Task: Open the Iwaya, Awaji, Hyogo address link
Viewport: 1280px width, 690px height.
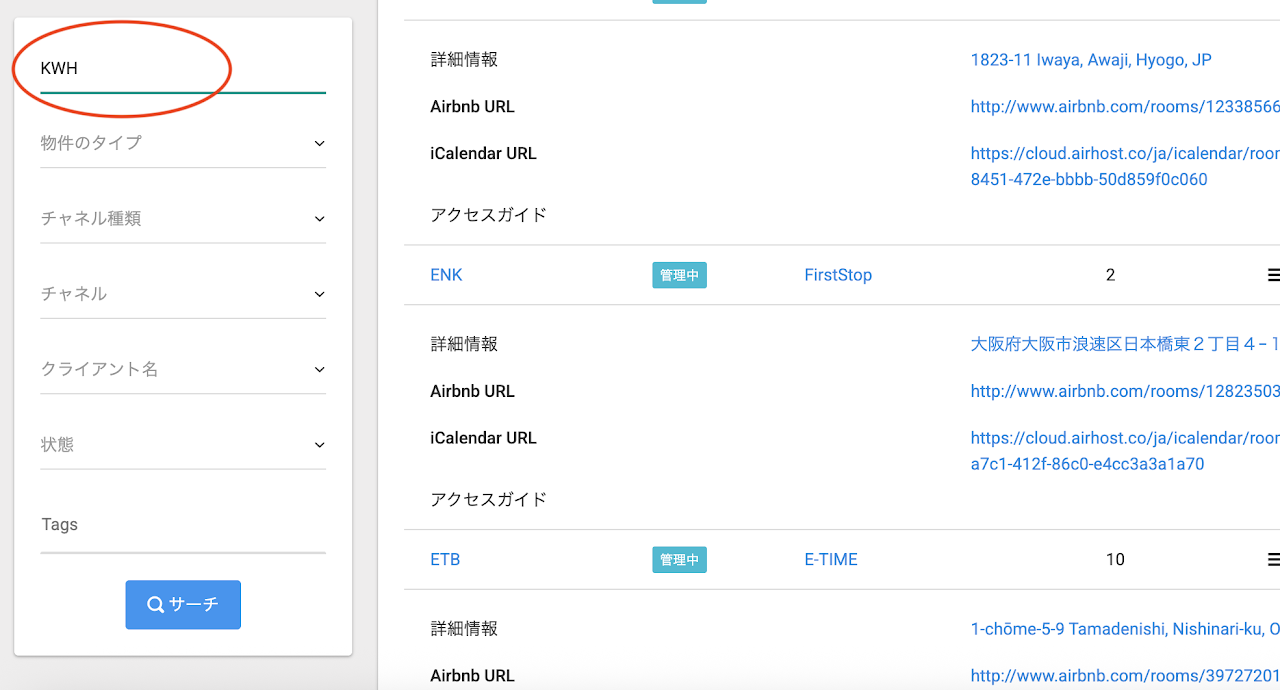Action: tap(1091, 60)
